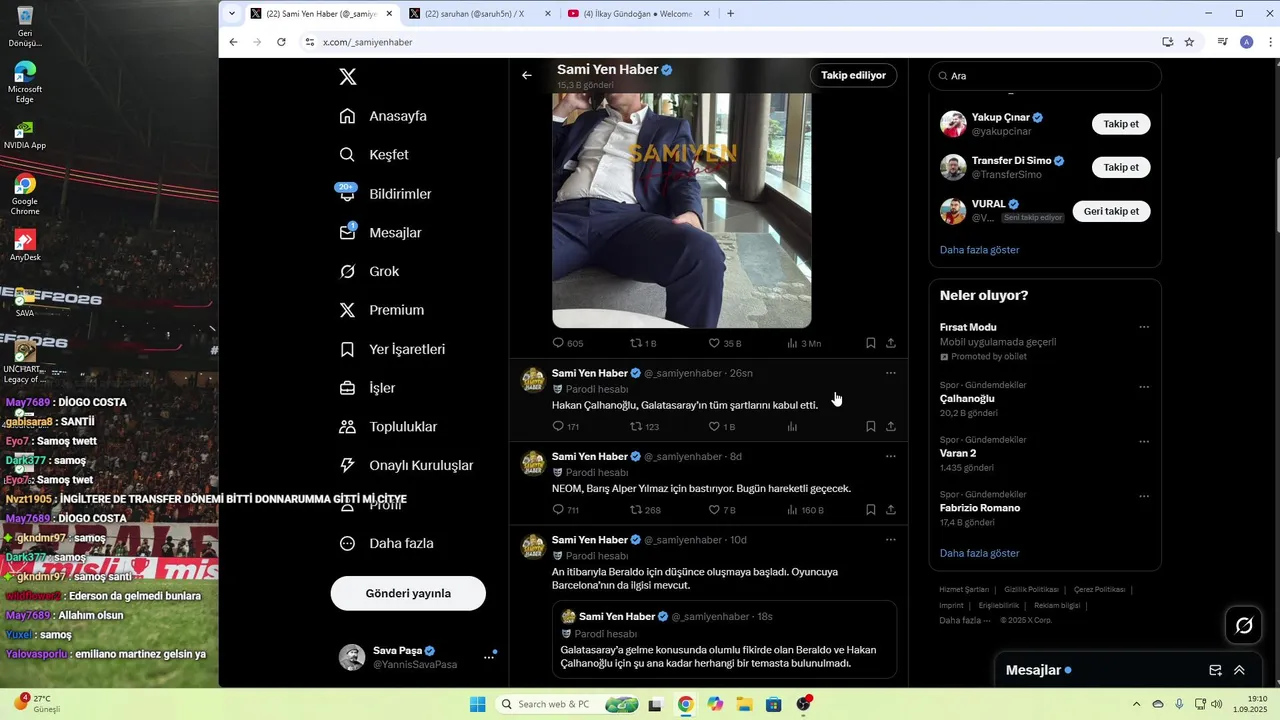The height and width of the screenshot is (720, 1280).
Task: Reload the page in Chrome
Action: [281, 42]
